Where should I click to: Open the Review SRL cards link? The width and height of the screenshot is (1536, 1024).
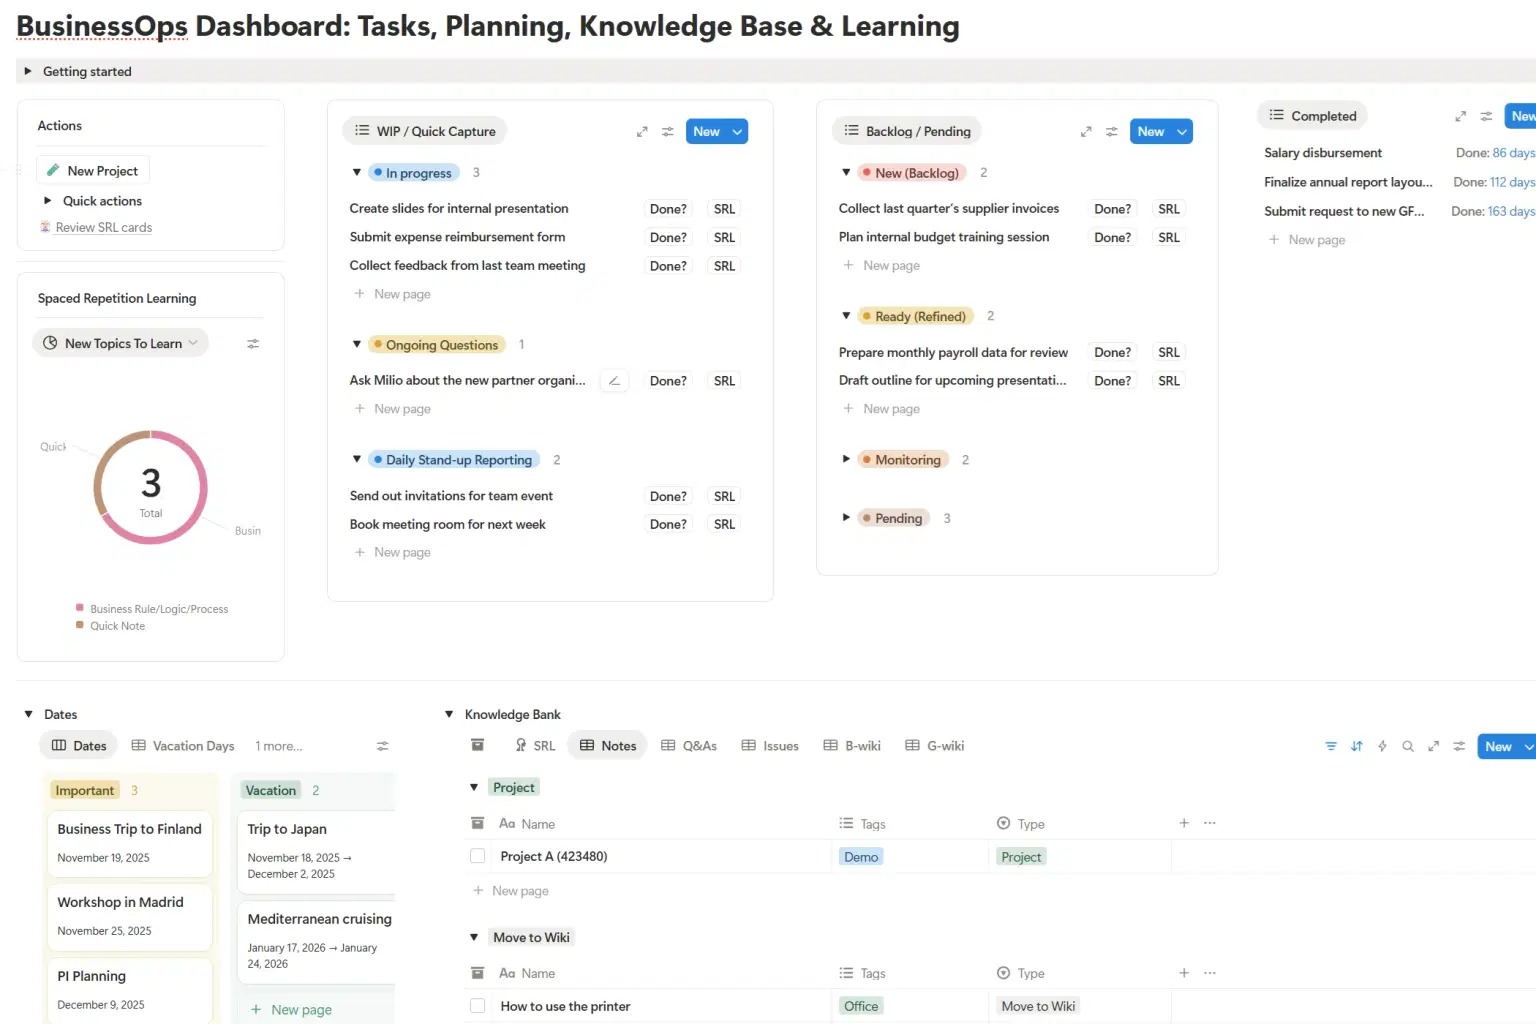103,228
